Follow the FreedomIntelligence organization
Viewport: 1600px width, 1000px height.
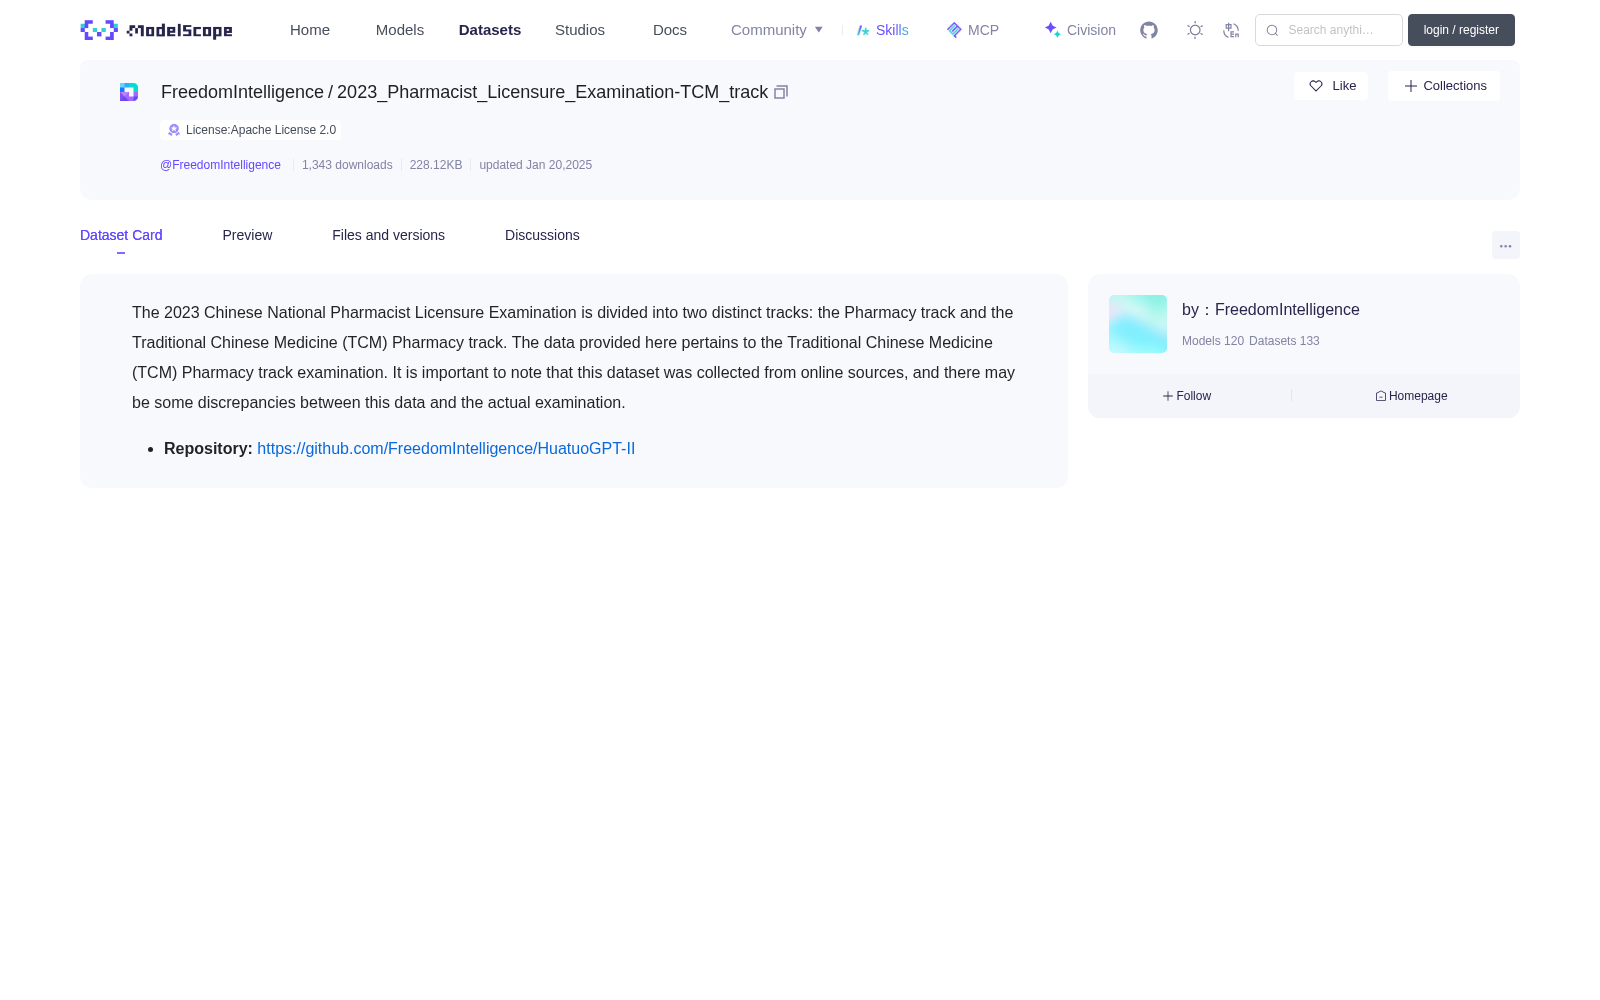click(1187, 396)
